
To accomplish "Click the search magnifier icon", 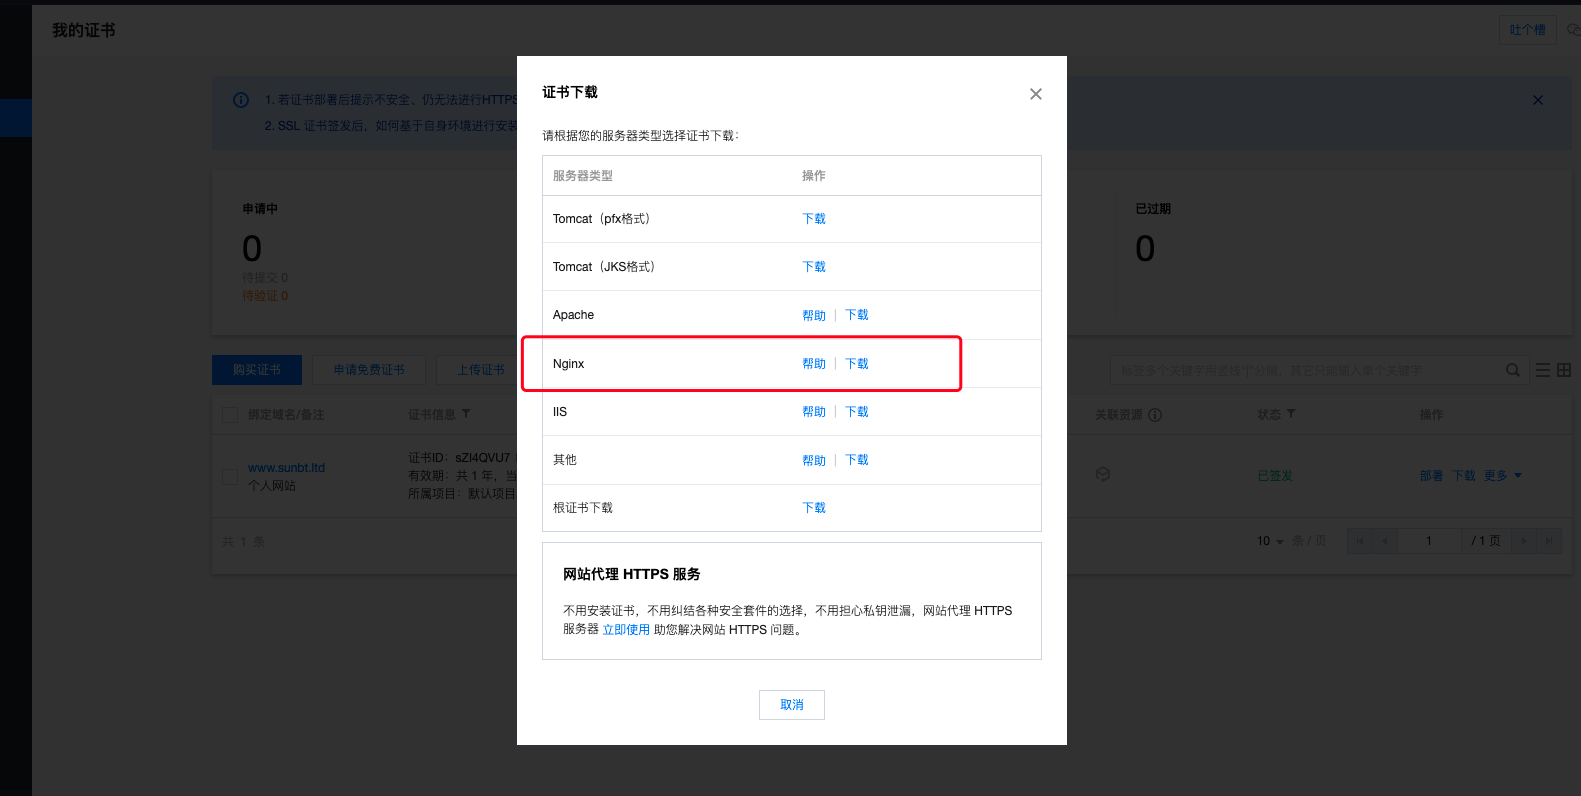I will 1513,370.
